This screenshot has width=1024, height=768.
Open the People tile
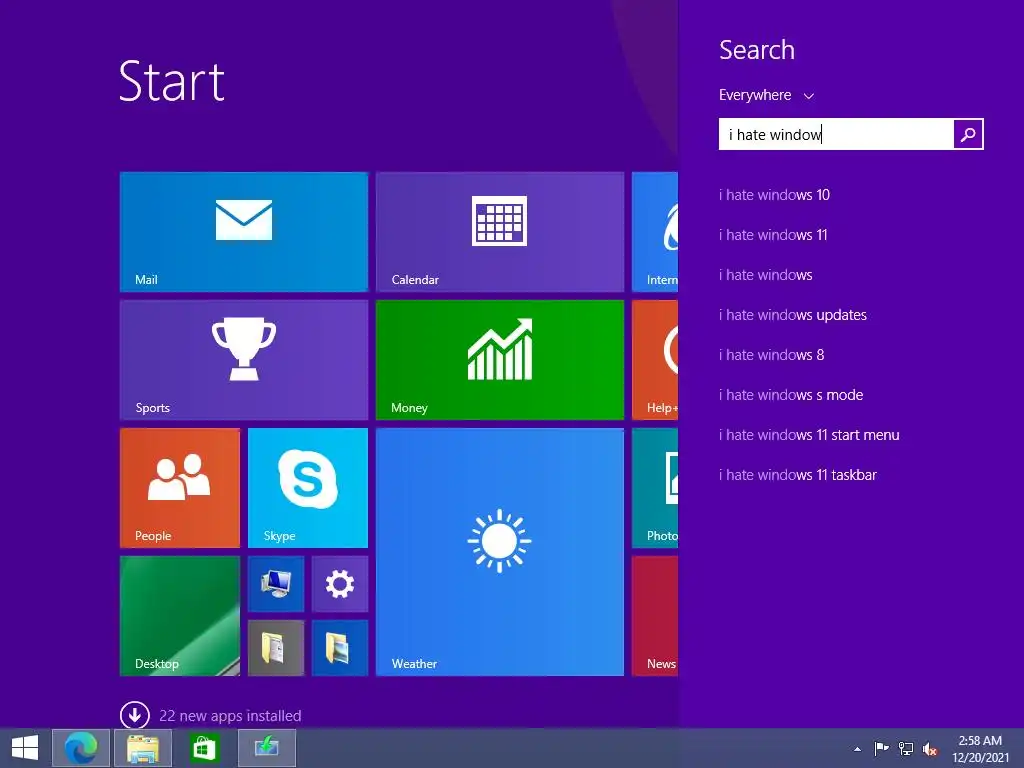[x=180, y=488]
